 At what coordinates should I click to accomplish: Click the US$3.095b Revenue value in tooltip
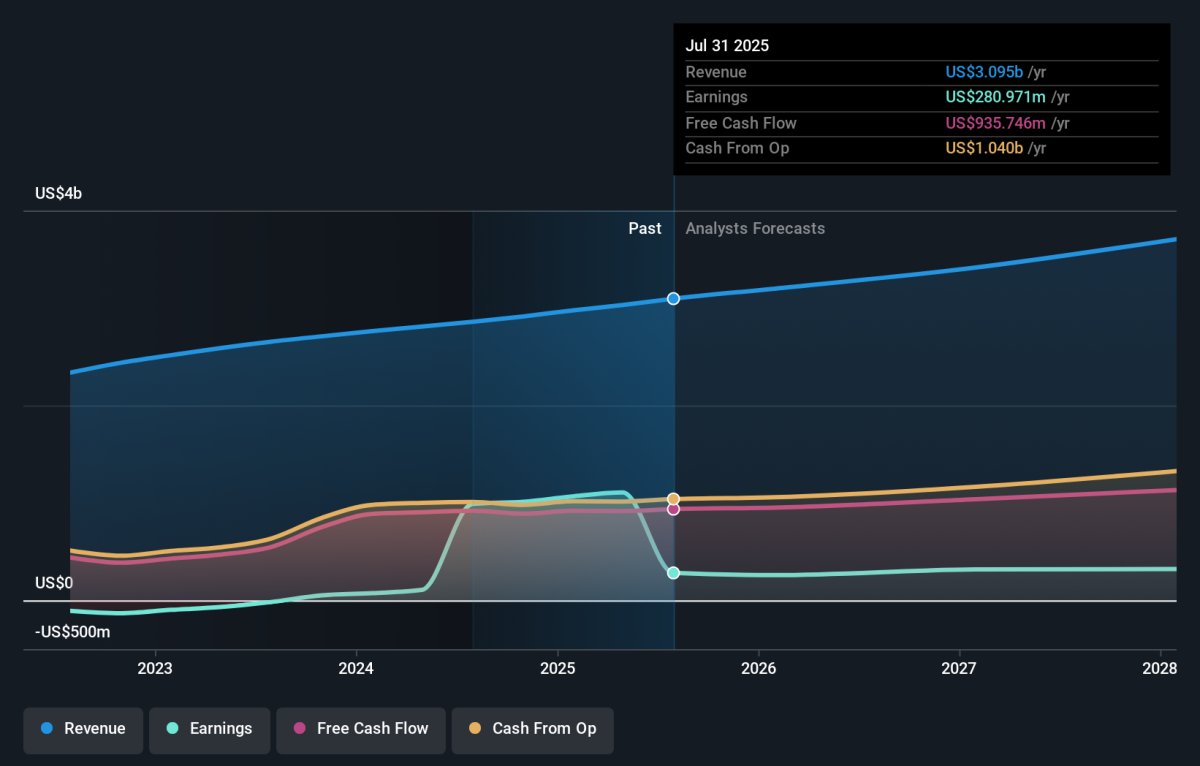pos(984,72)
